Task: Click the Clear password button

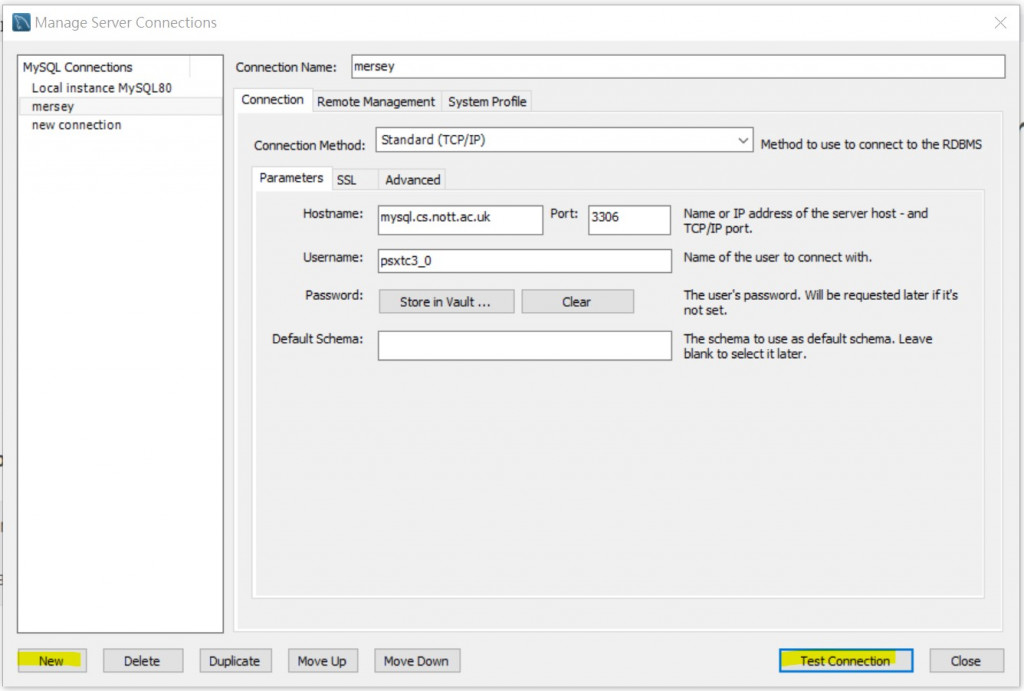Action: [577, 302]
